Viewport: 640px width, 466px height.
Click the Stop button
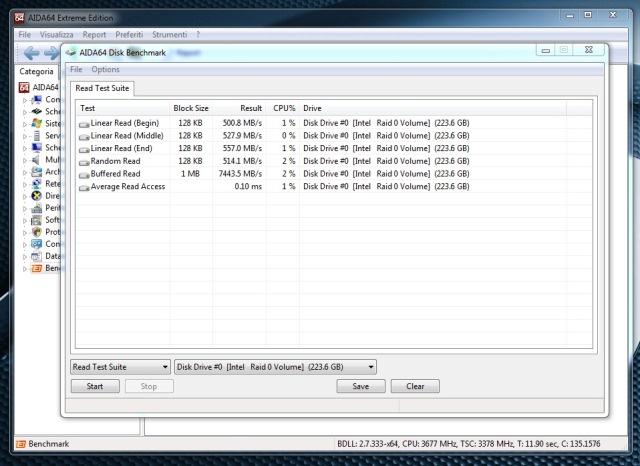point(149,386)
